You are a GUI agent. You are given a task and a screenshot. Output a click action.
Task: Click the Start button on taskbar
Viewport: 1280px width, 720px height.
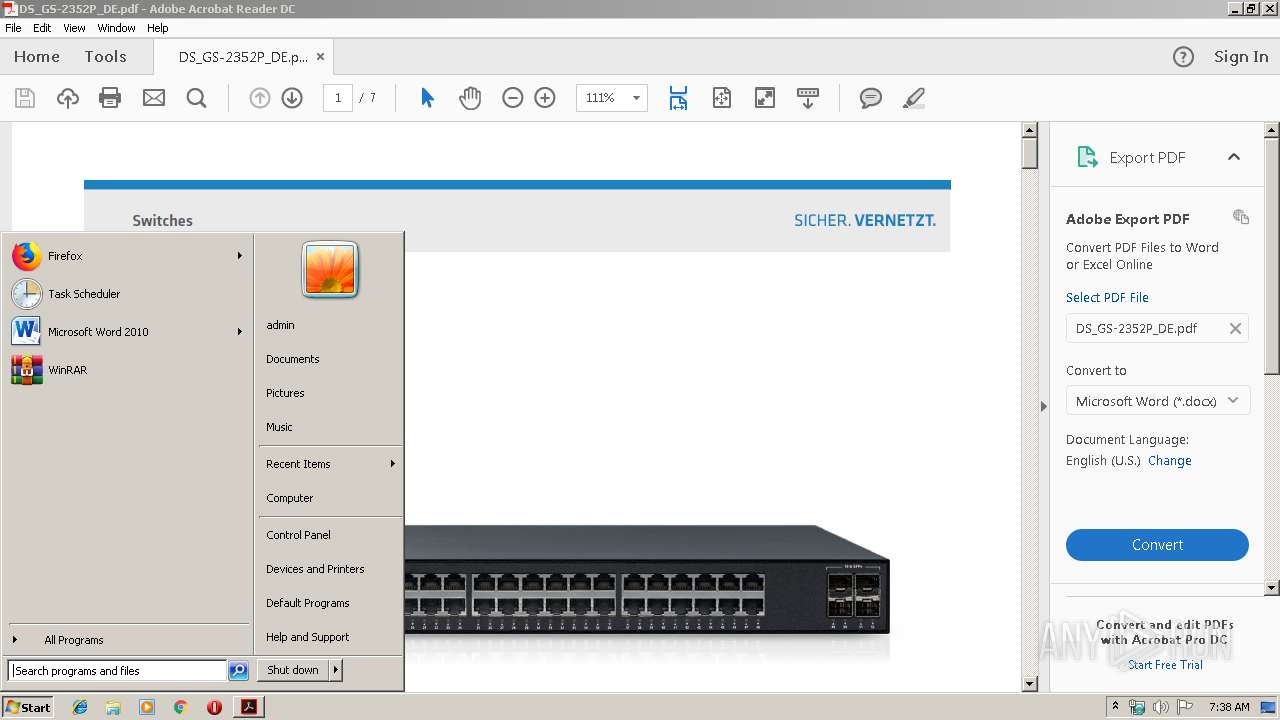pos(27,707)
